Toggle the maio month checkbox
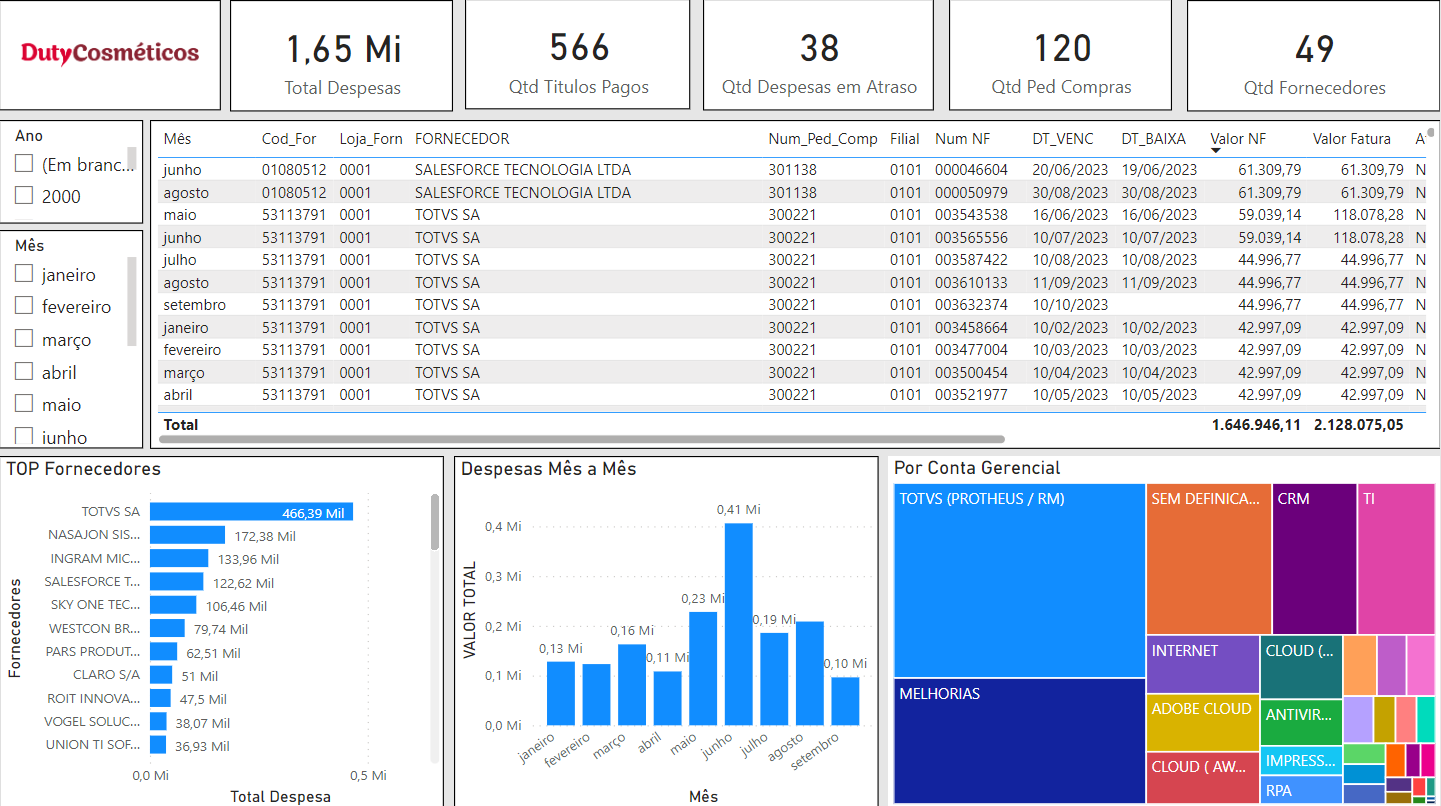1441x806 pixels. click(24, 404)
